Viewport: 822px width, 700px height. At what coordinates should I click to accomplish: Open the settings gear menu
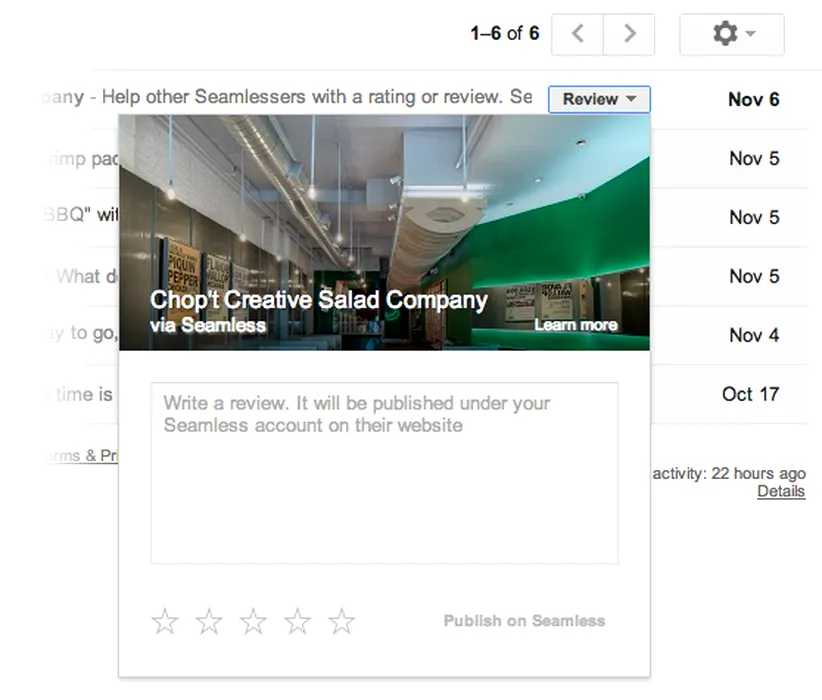(x=731, y=34)
